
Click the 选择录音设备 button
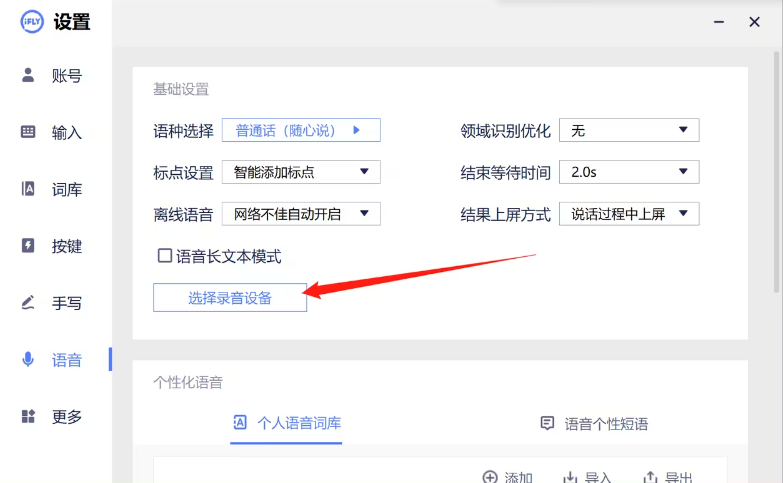pos(230,298)
